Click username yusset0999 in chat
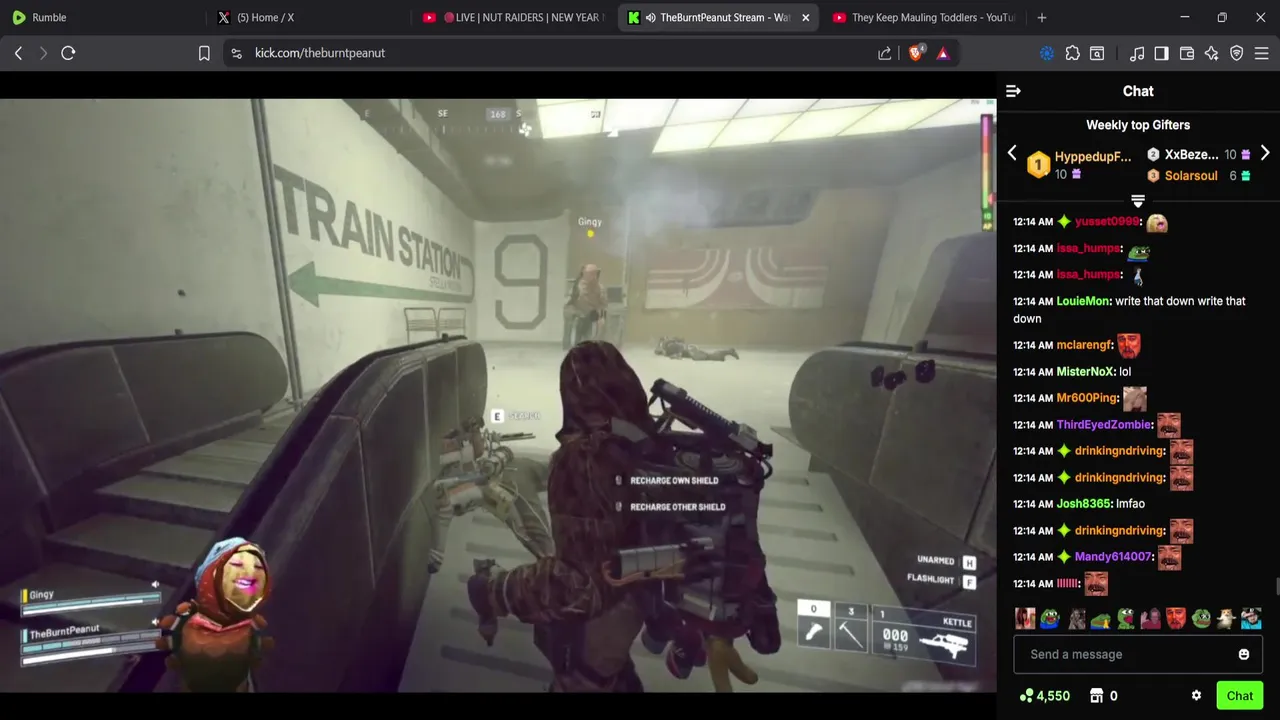Image resolution: width=1280 pixels, height=720 pixels. (1107, 222)
